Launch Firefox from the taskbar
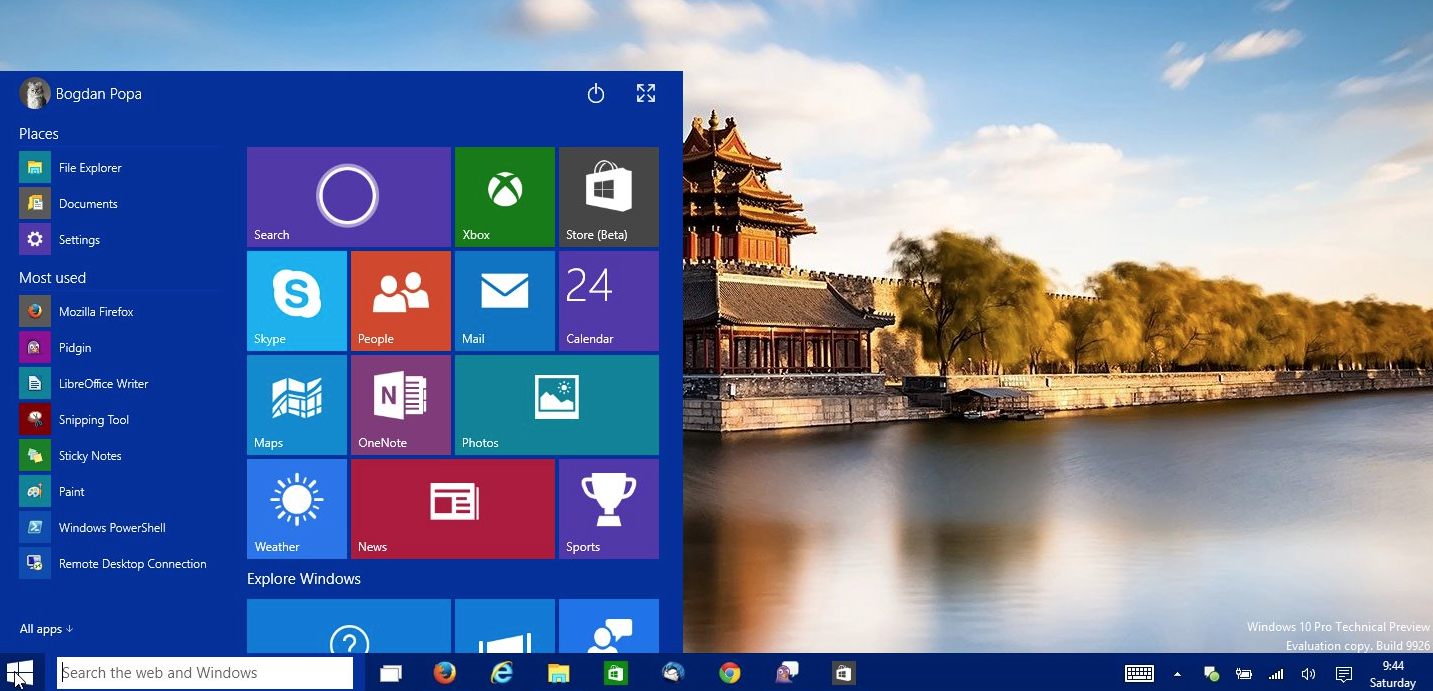The width and height of the screenshot is (1433, 691). (445, 673)
